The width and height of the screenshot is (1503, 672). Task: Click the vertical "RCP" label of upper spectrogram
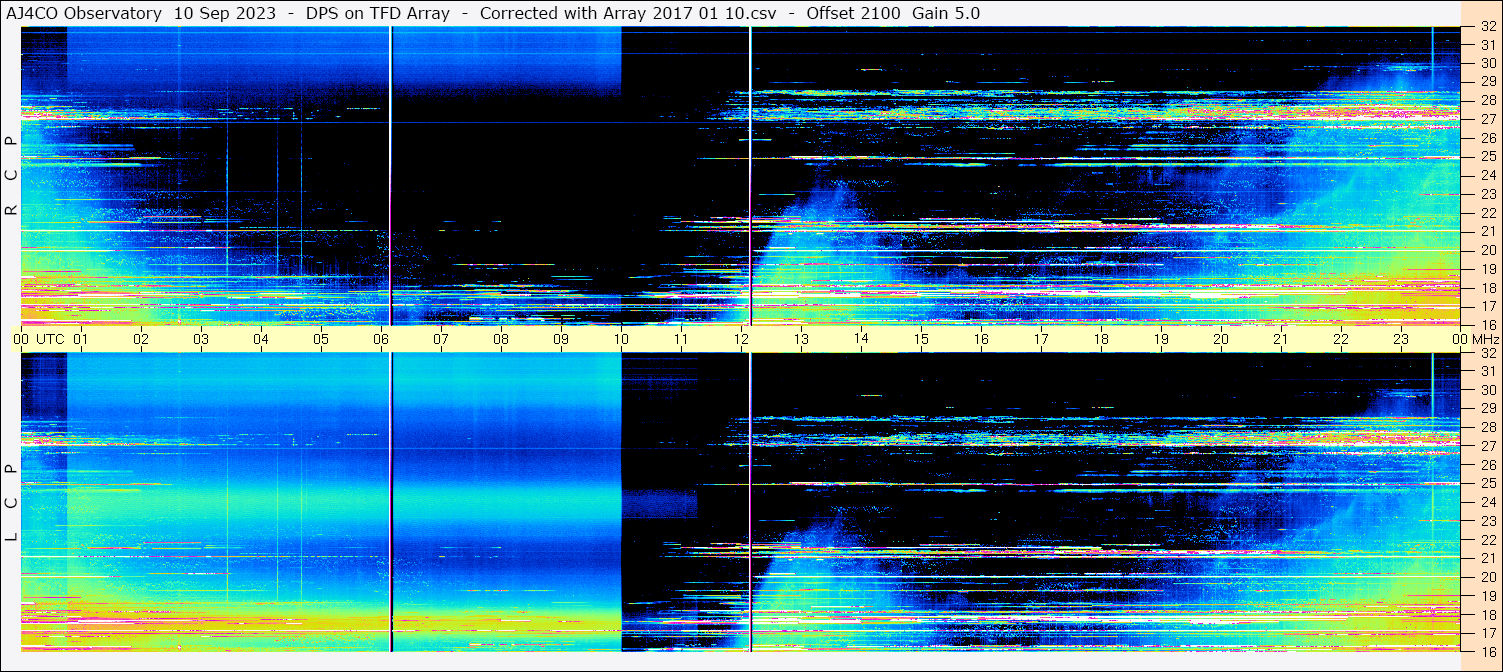[11, 176]
